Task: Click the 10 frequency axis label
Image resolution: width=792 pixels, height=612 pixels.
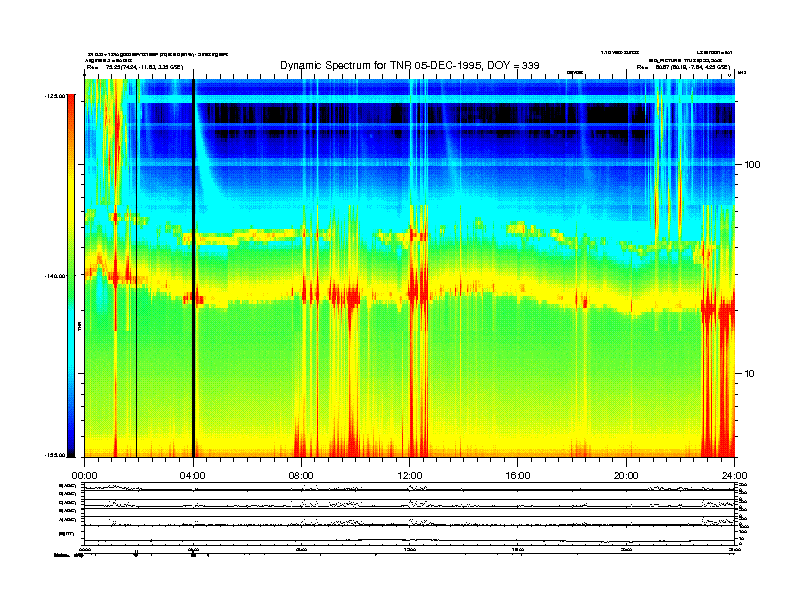Action: [750, 374]
